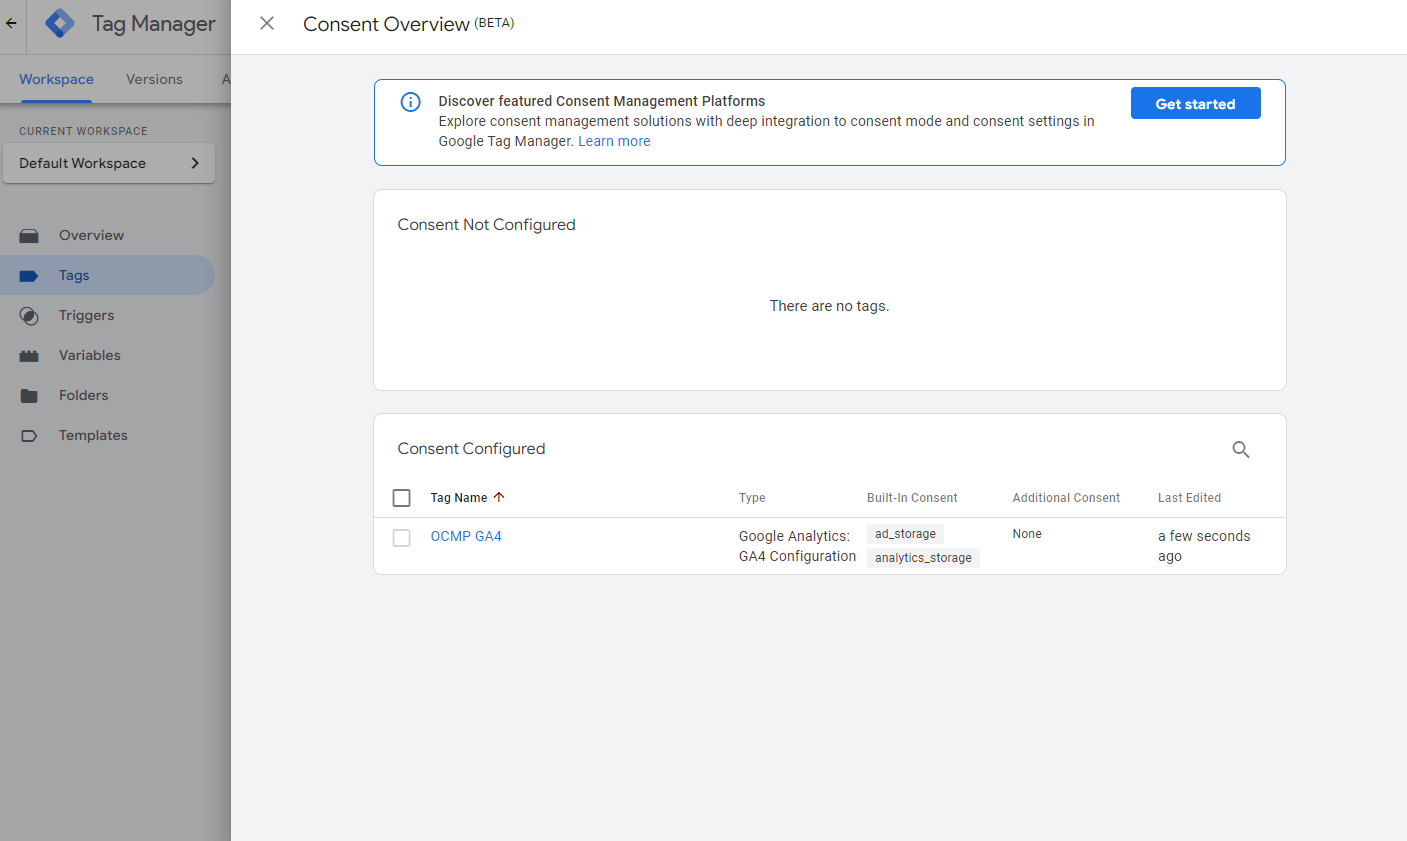Click the 'Consent Not Configured' heading

point(486,224)
